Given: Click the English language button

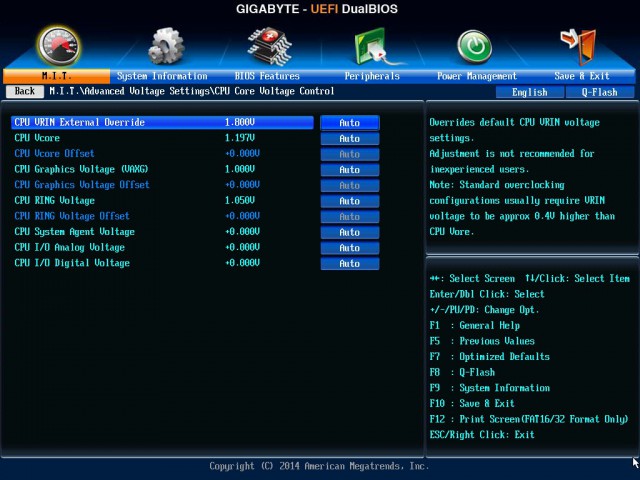Looking at the screenshot, I should coord(530,92).
